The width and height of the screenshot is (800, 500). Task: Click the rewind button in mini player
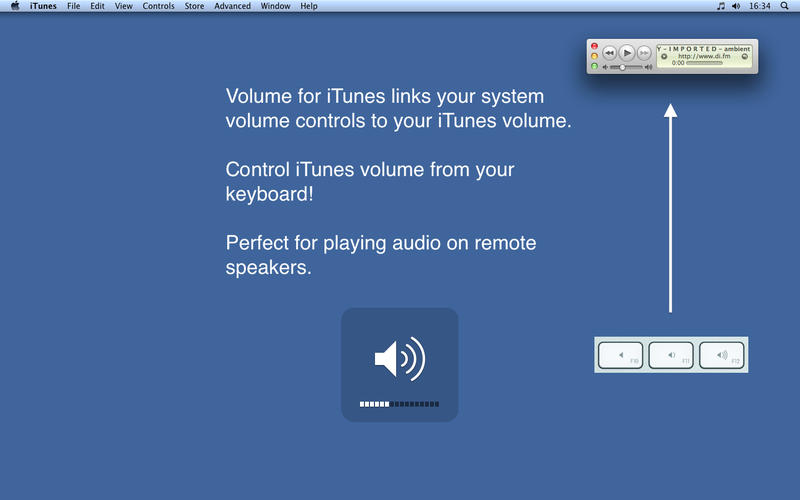click(609, 52)
